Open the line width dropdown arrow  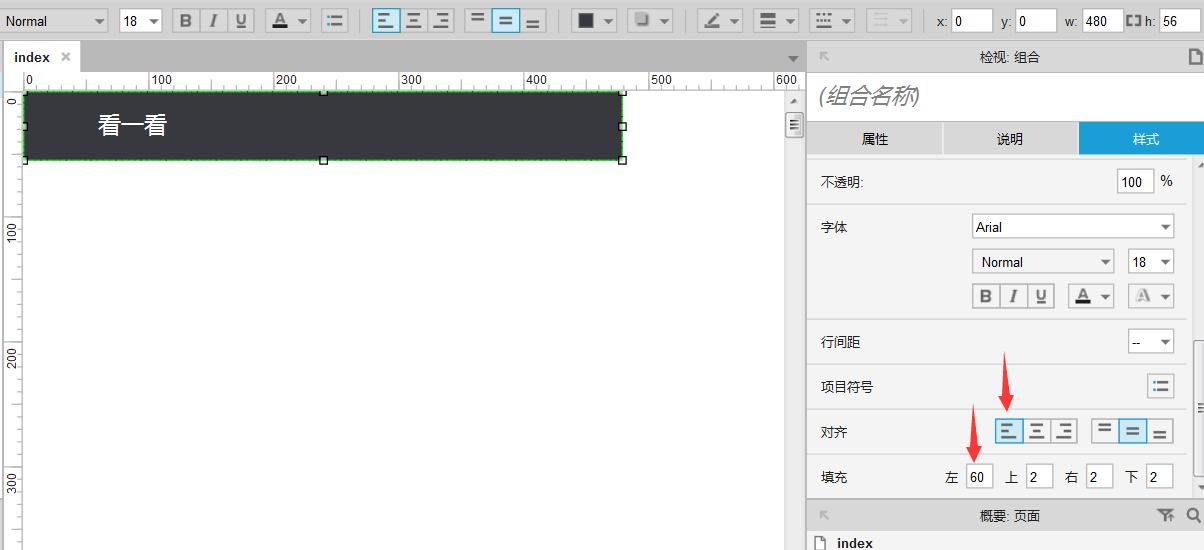click(791, 21)
